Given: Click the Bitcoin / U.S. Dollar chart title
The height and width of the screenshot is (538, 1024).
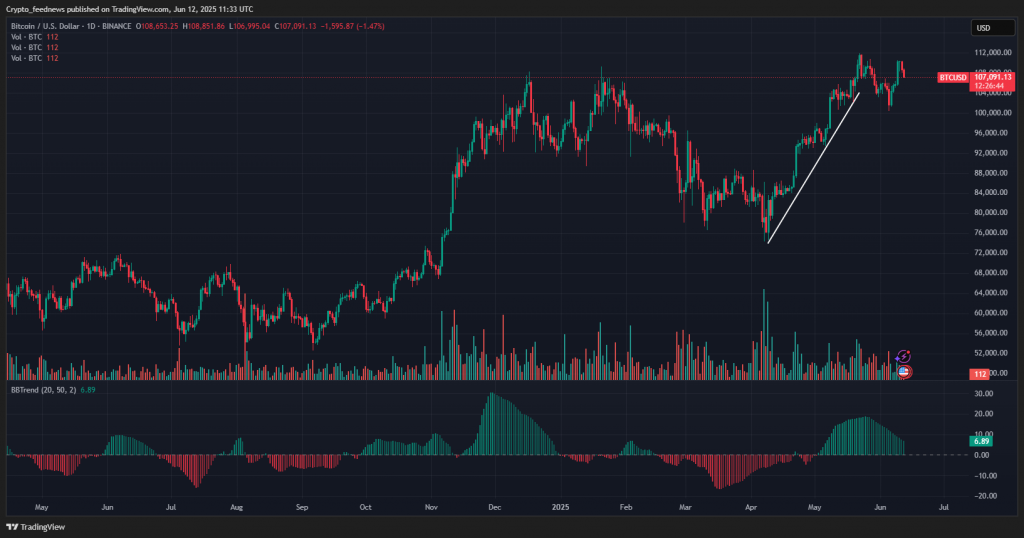Looking at the screenshot, I should pos(57,24).
